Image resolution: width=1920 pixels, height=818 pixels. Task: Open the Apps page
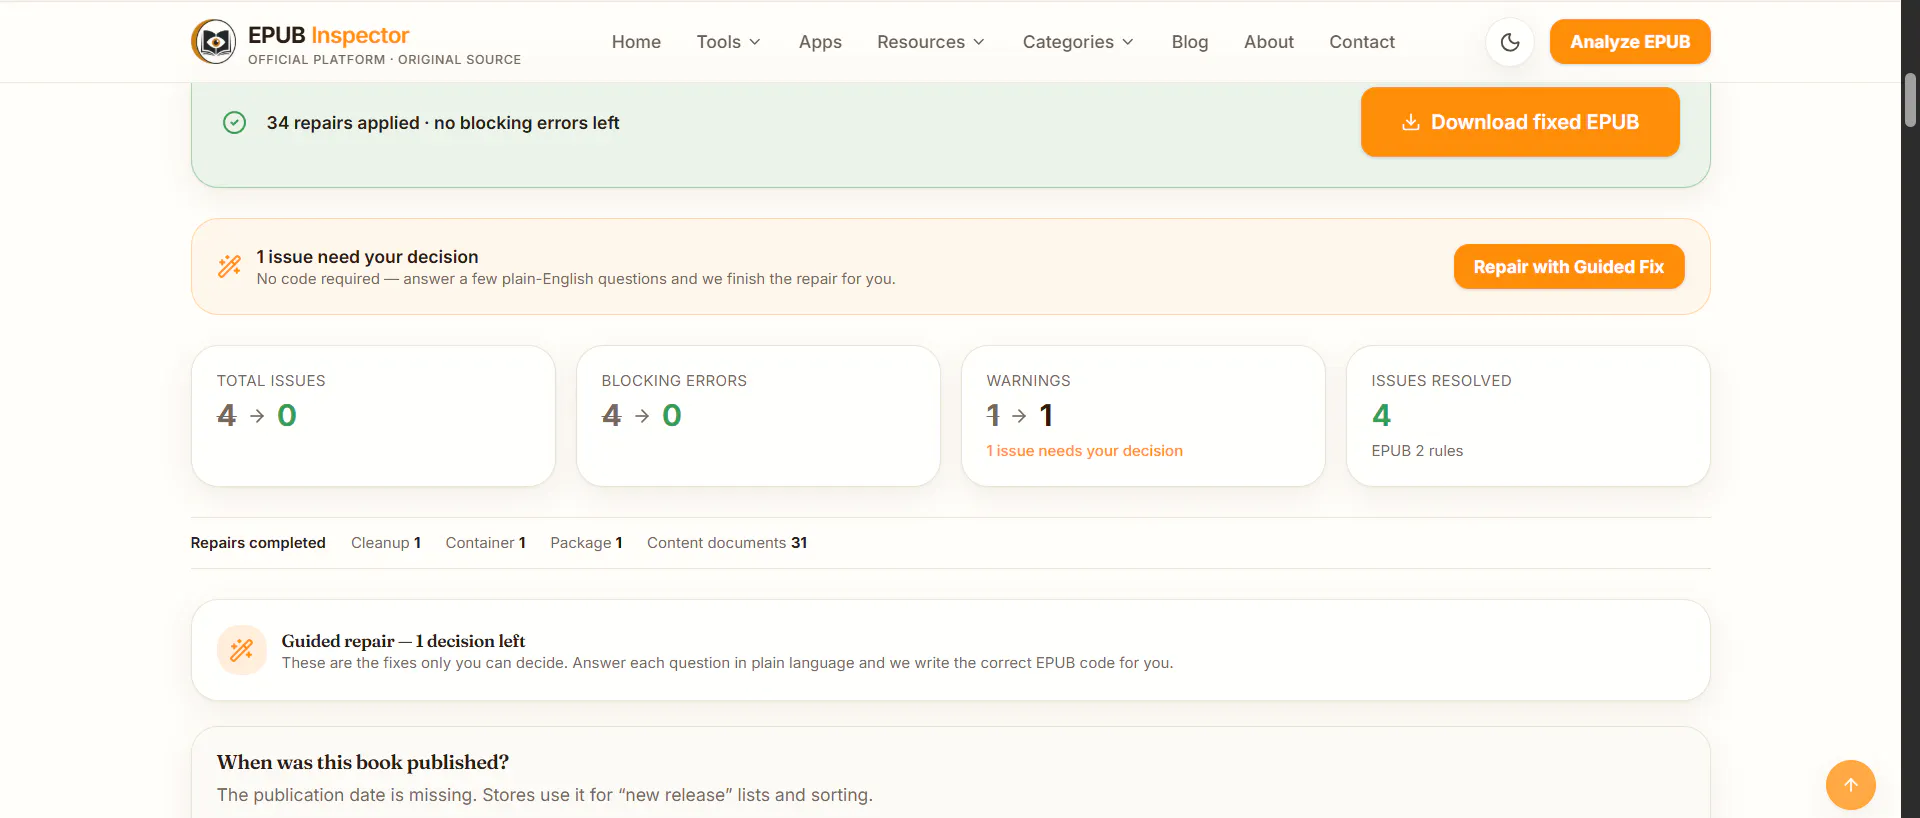(820, 42)
